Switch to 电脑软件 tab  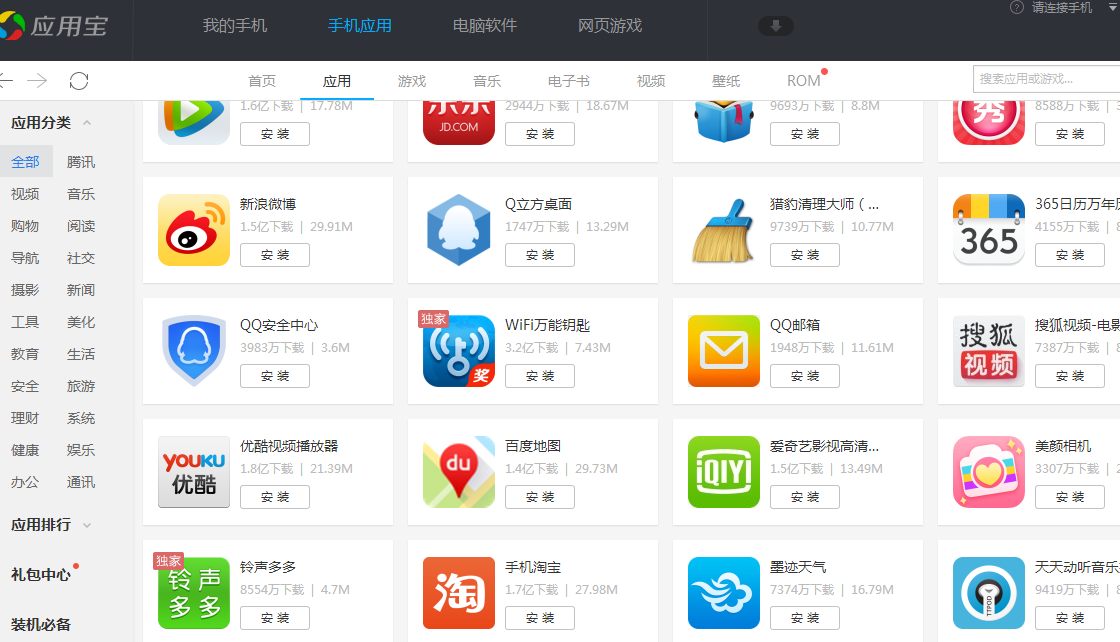tap(484, 26)
